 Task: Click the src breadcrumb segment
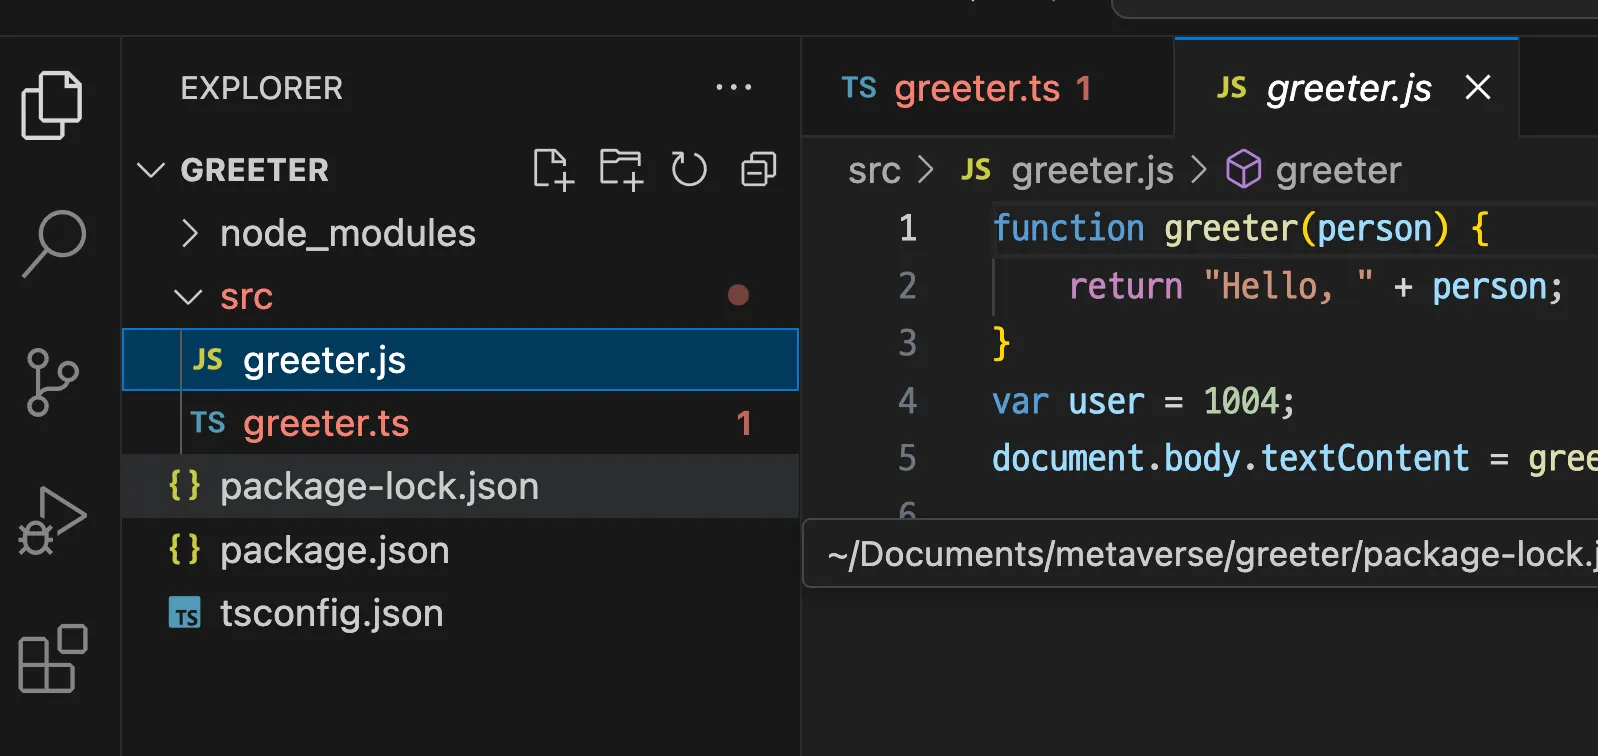pos(874,171)
